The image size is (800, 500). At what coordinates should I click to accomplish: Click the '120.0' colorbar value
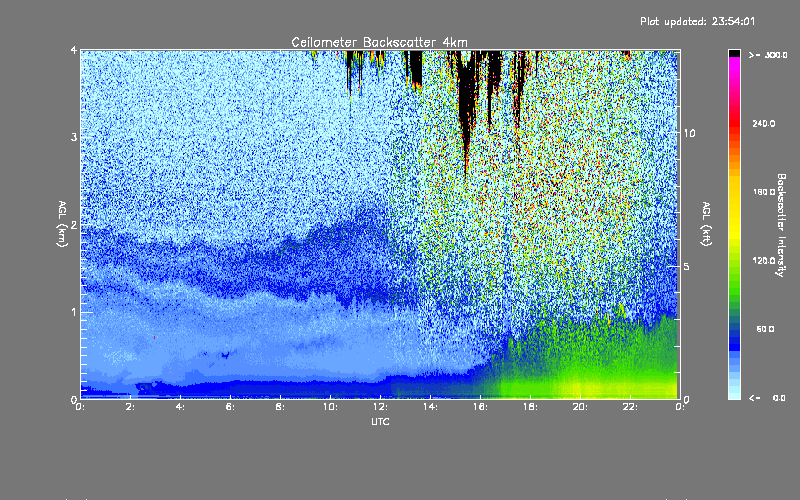(764, 260)
